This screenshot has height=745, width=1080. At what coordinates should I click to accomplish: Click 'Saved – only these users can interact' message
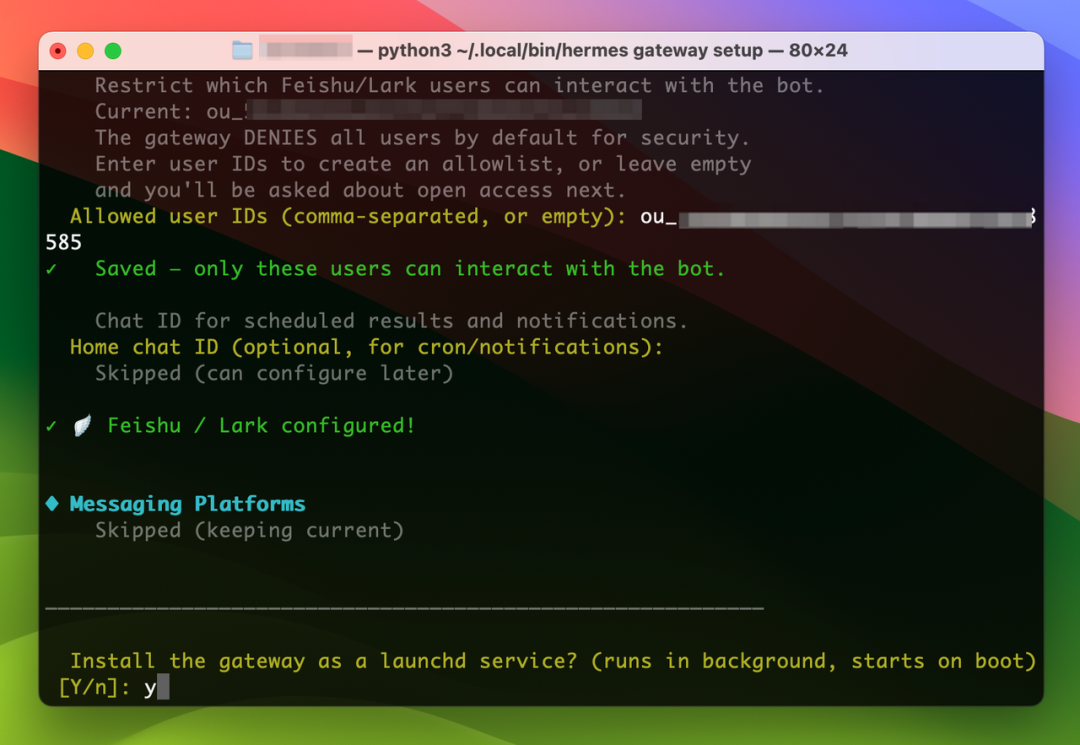[x=410, y=269]
